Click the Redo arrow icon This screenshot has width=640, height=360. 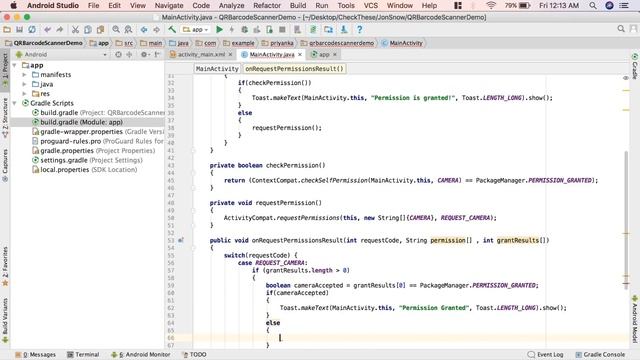(x=60, y=29)
